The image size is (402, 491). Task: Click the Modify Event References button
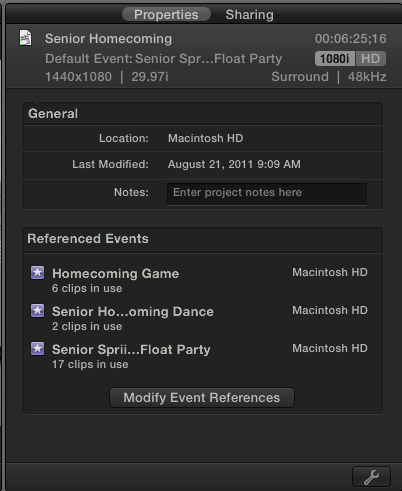pyautogui.click(x=202, y=397)
